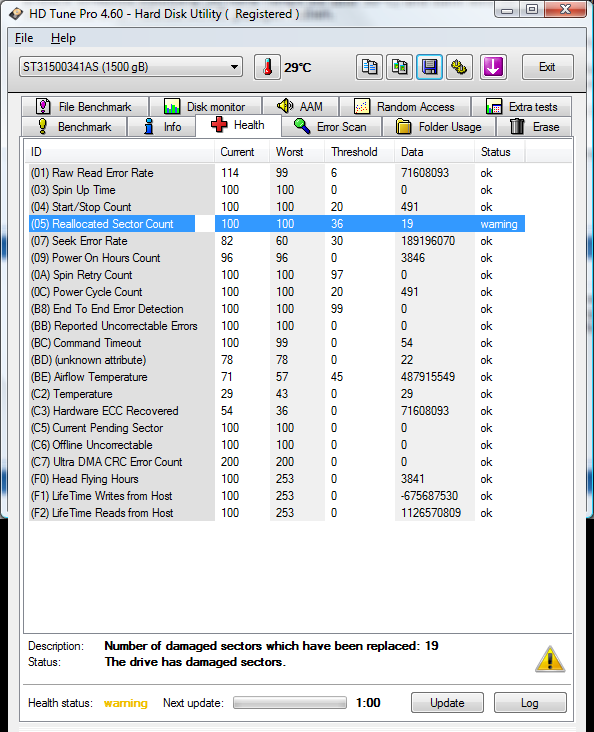
Task: Sort by the Worst column header
Action: click(297, 152)
